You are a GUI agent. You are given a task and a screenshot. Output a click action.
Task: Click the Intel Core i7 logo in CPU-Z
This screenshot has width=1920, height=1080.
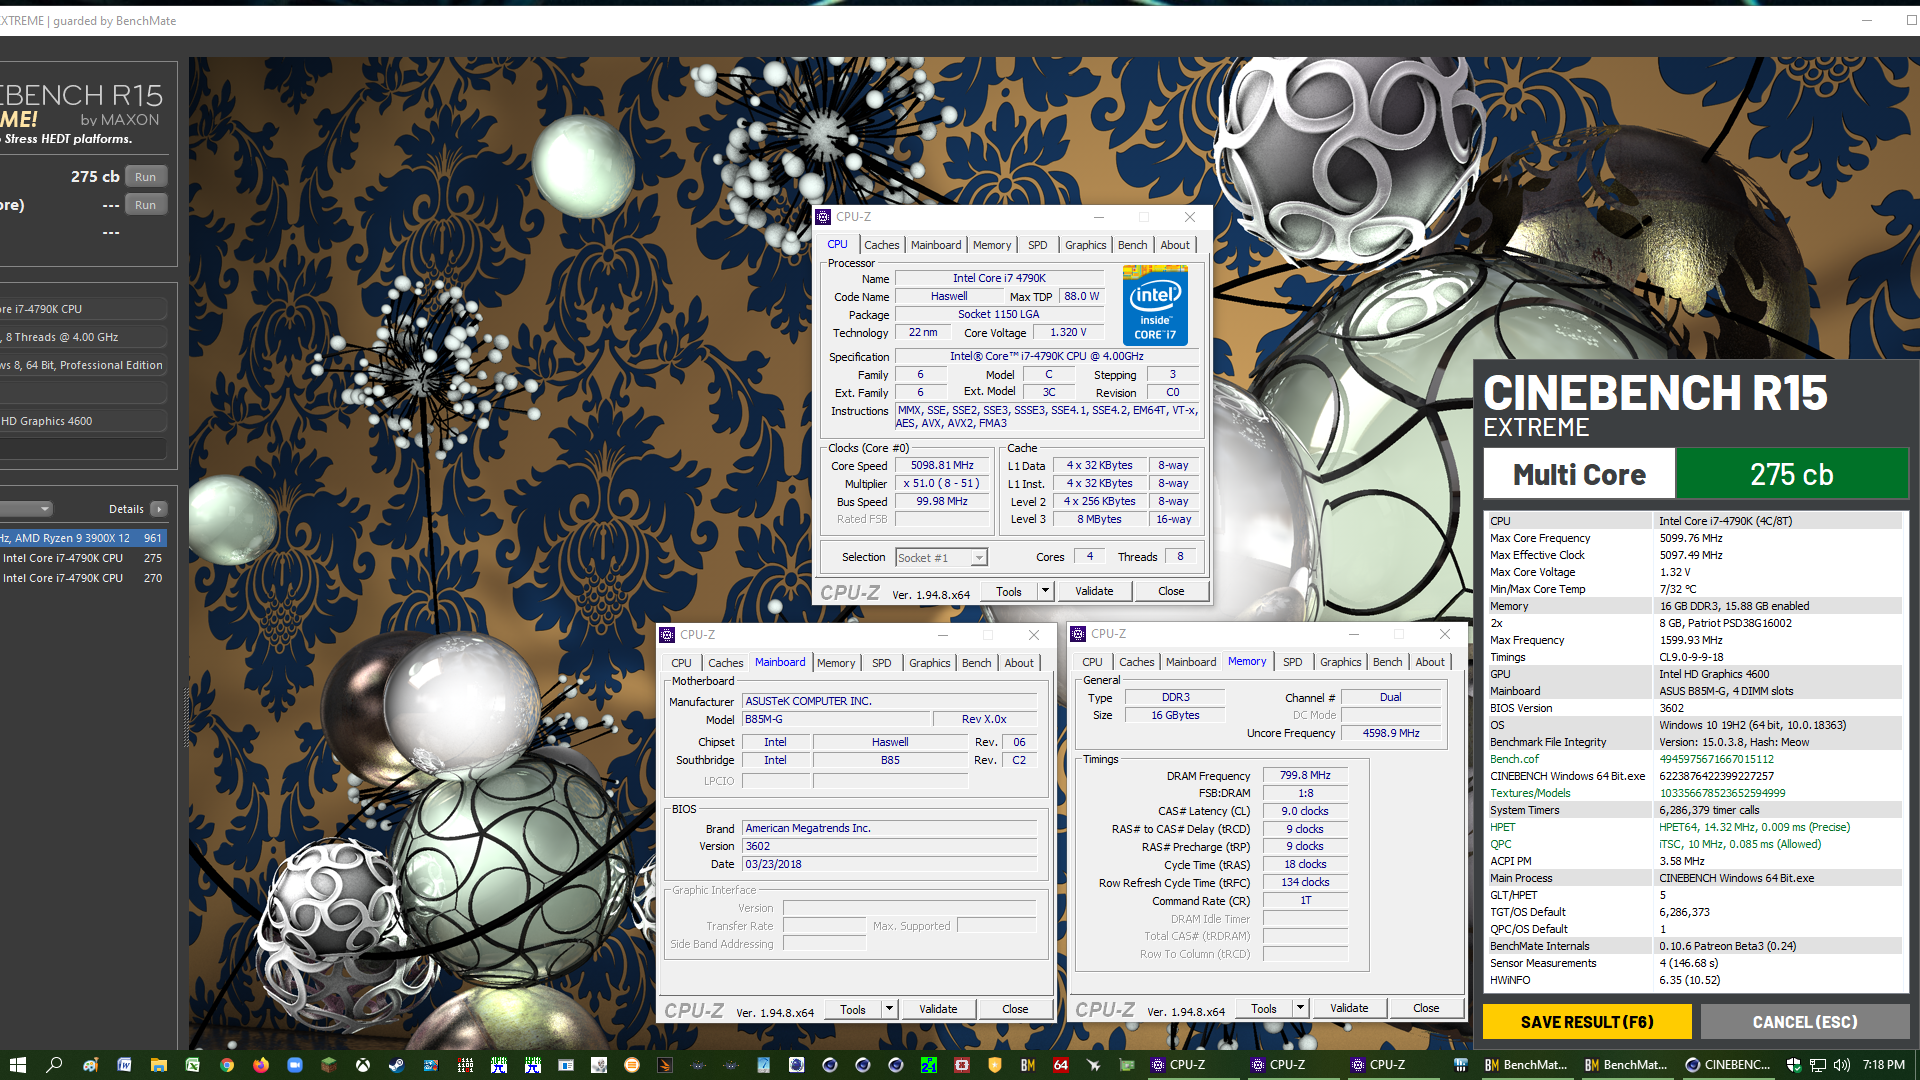(1155, 305)
